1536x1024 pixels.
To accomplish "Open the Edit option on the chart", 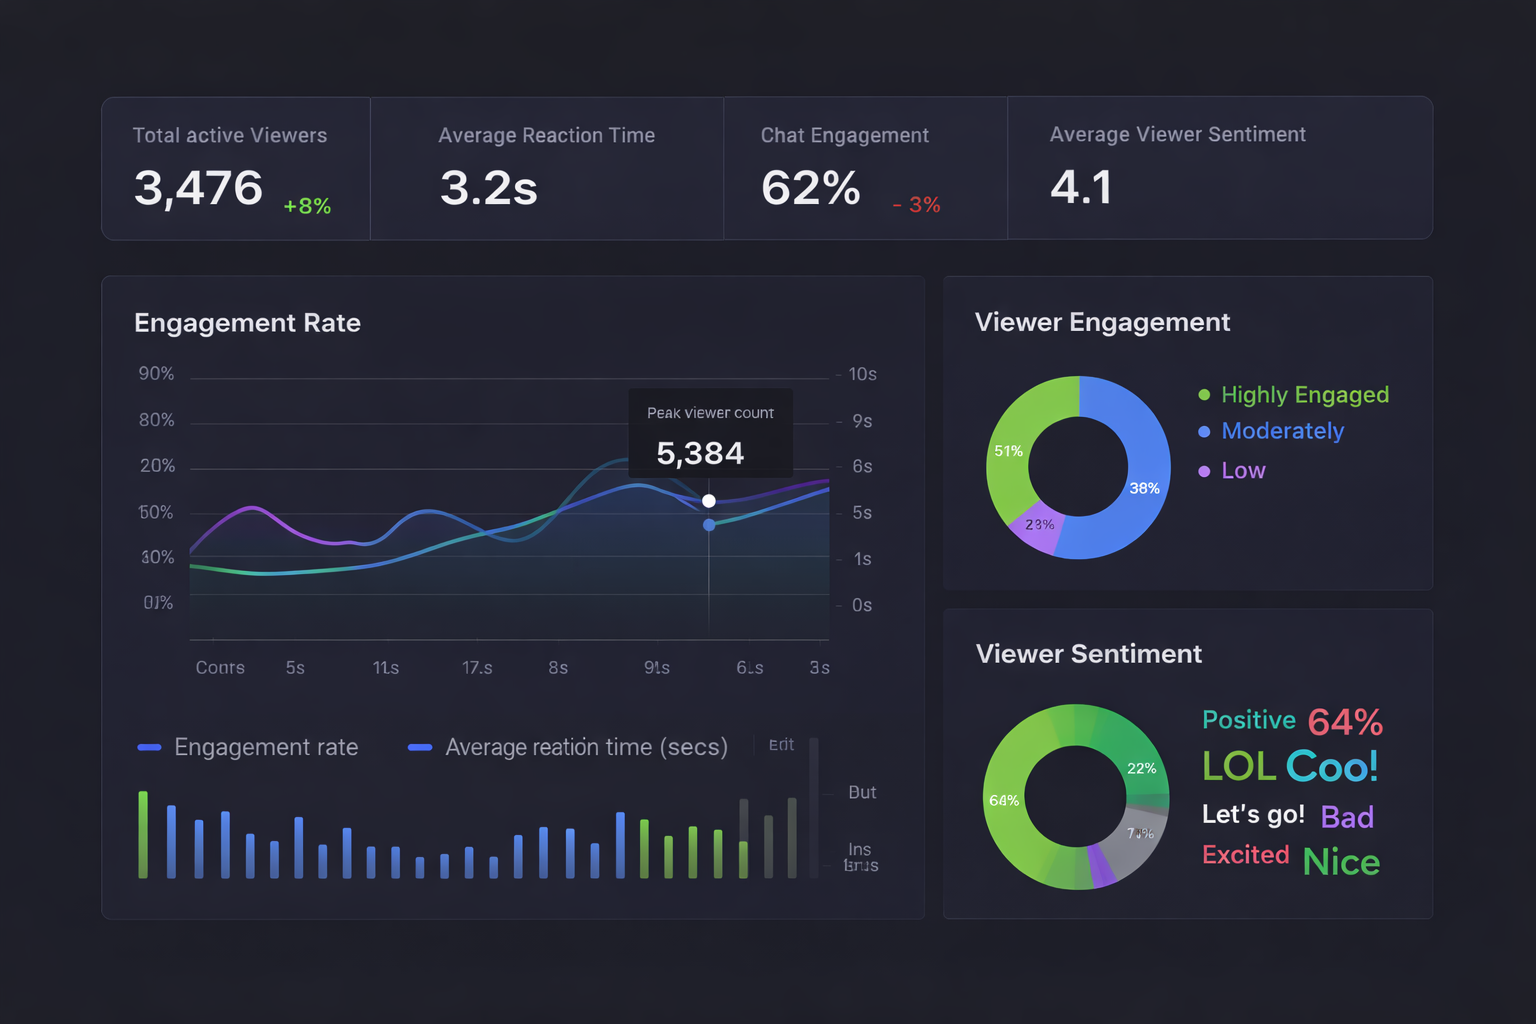I will 781,744.
